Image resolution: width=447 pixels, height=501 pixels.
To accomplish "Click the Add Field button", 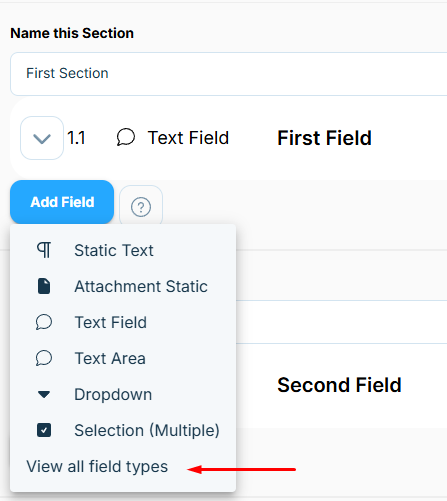I will 62,202.
